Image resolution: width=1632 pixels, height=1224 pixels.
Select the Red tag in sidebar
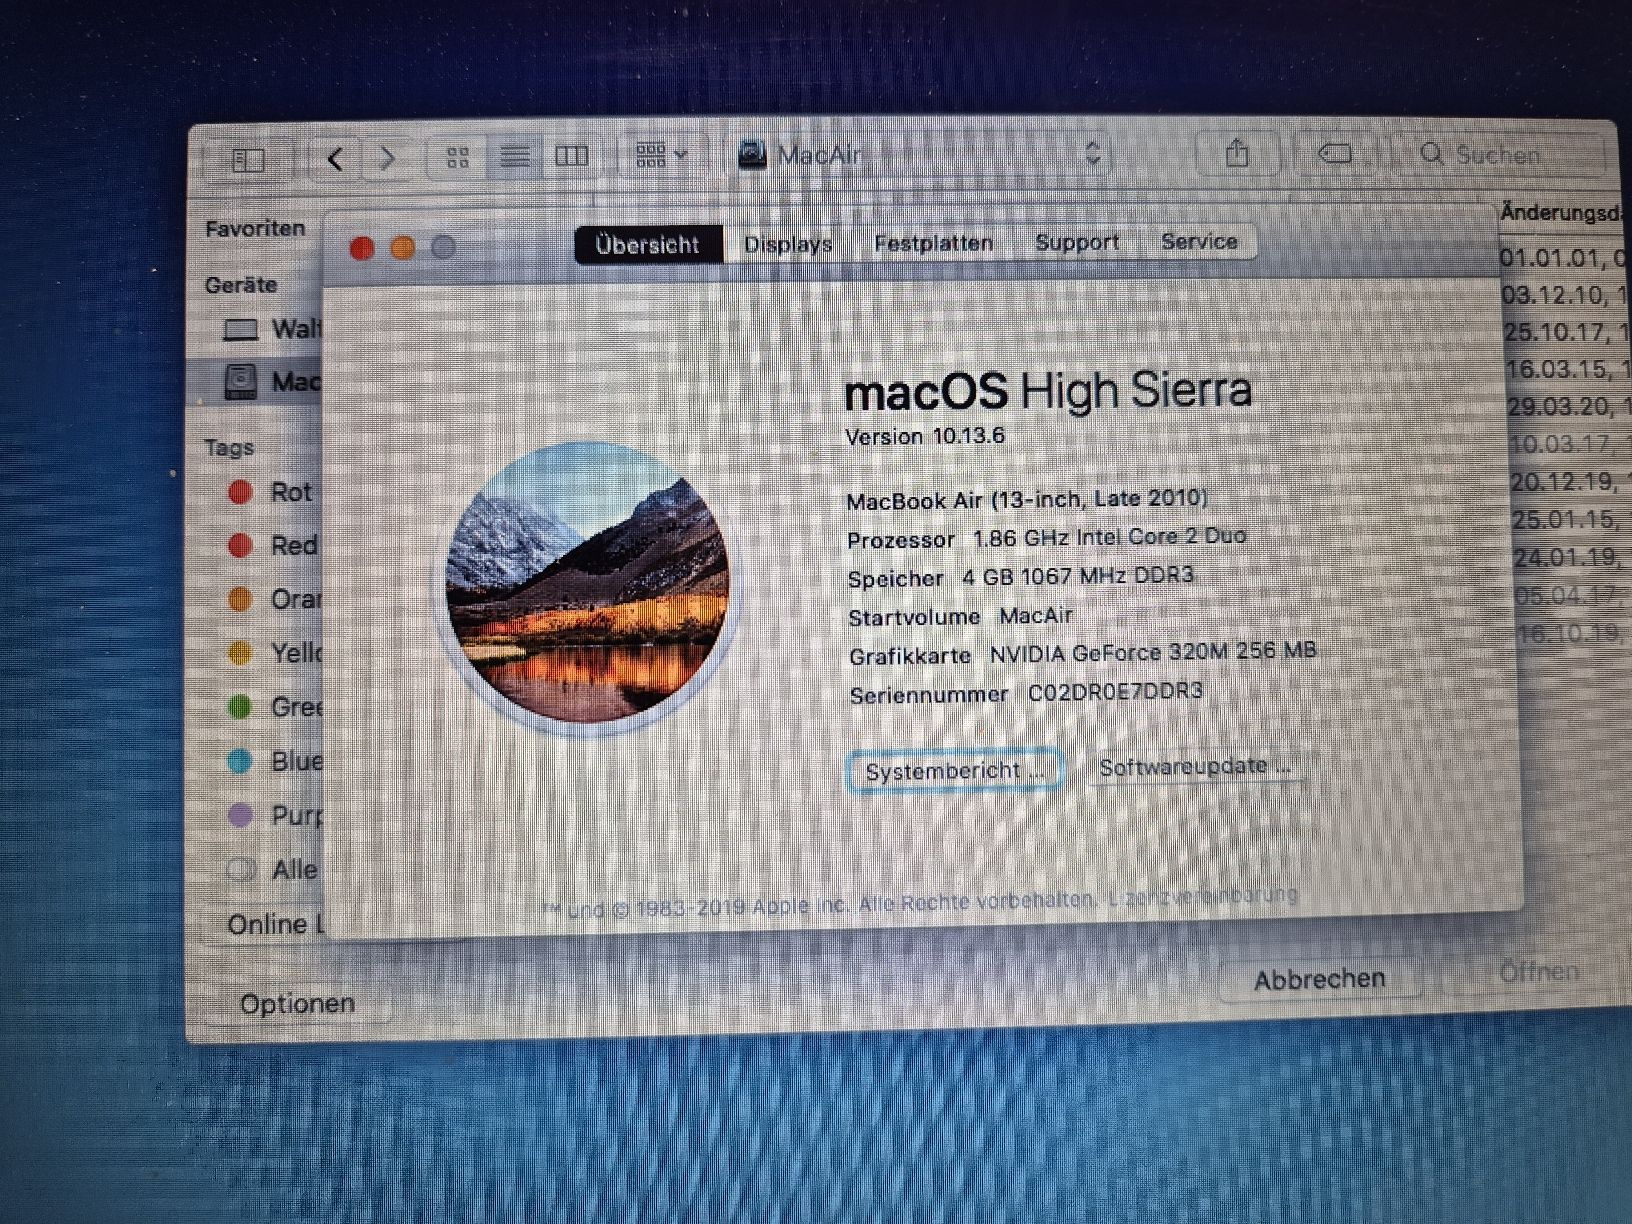(x=272, y=545)
